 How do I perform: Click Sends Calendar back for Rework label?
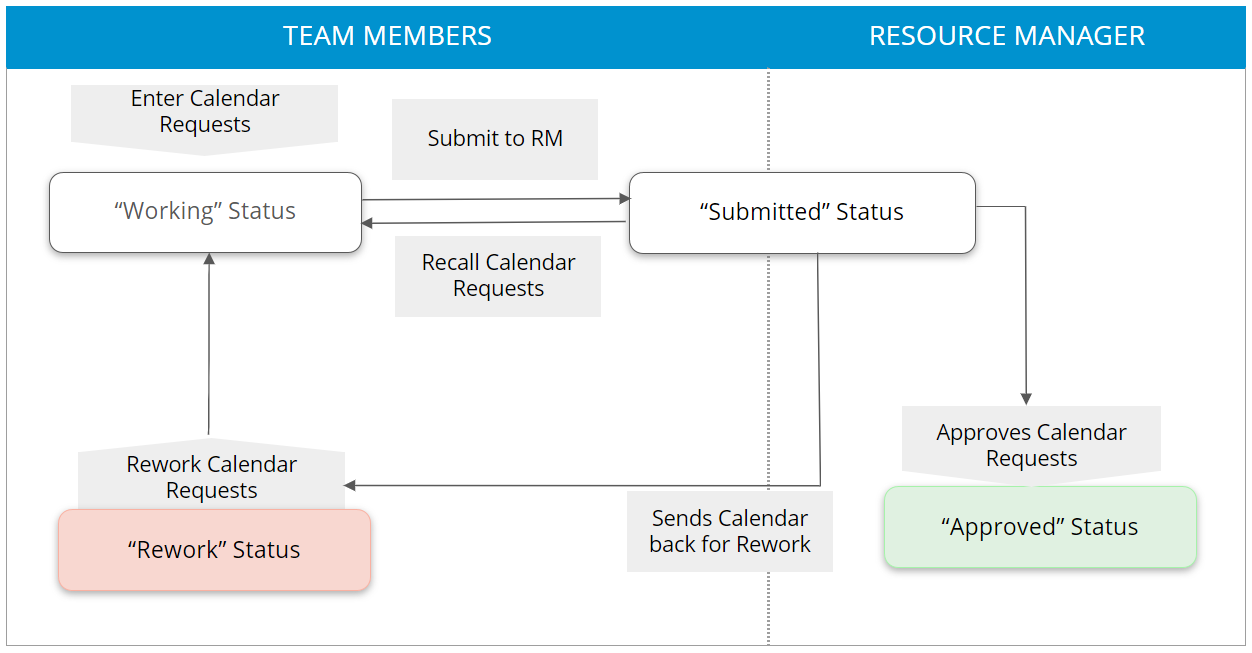[730, 531]
